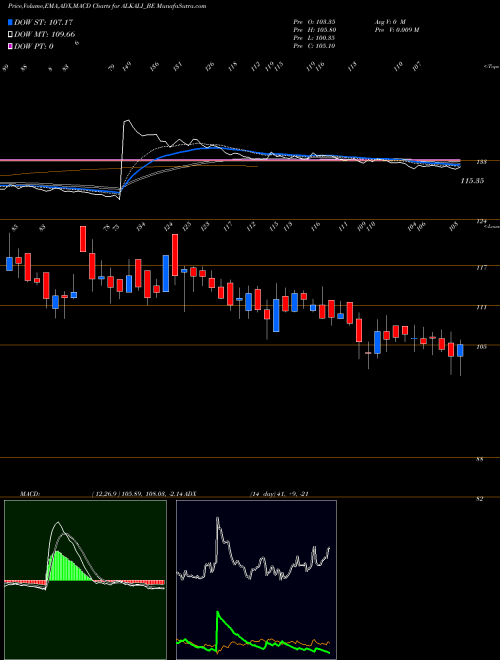Click the 'Avg V: 0 M' volume text
This screenshot has width=500, height=660.
click(390, 21)
